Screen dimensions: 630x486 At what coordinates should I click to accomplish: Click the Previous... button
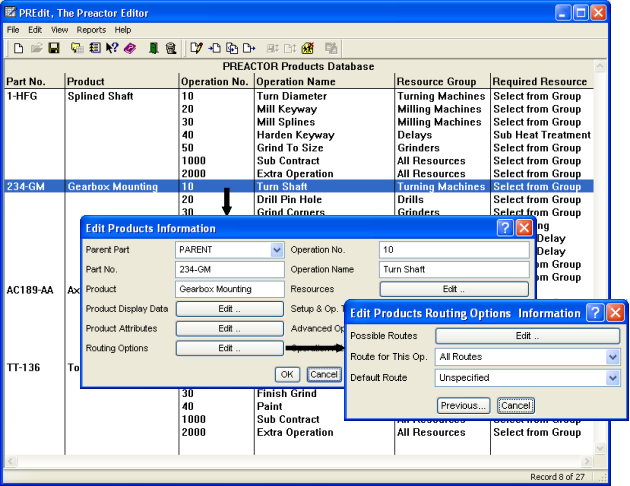[x=463, y=406]
